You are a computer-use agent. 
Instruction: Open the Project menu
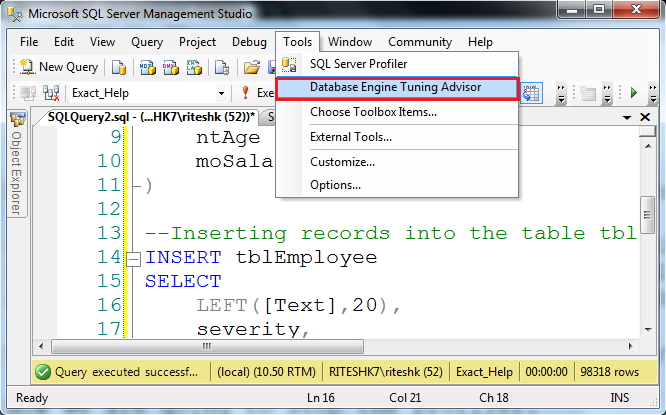point(198,42)
